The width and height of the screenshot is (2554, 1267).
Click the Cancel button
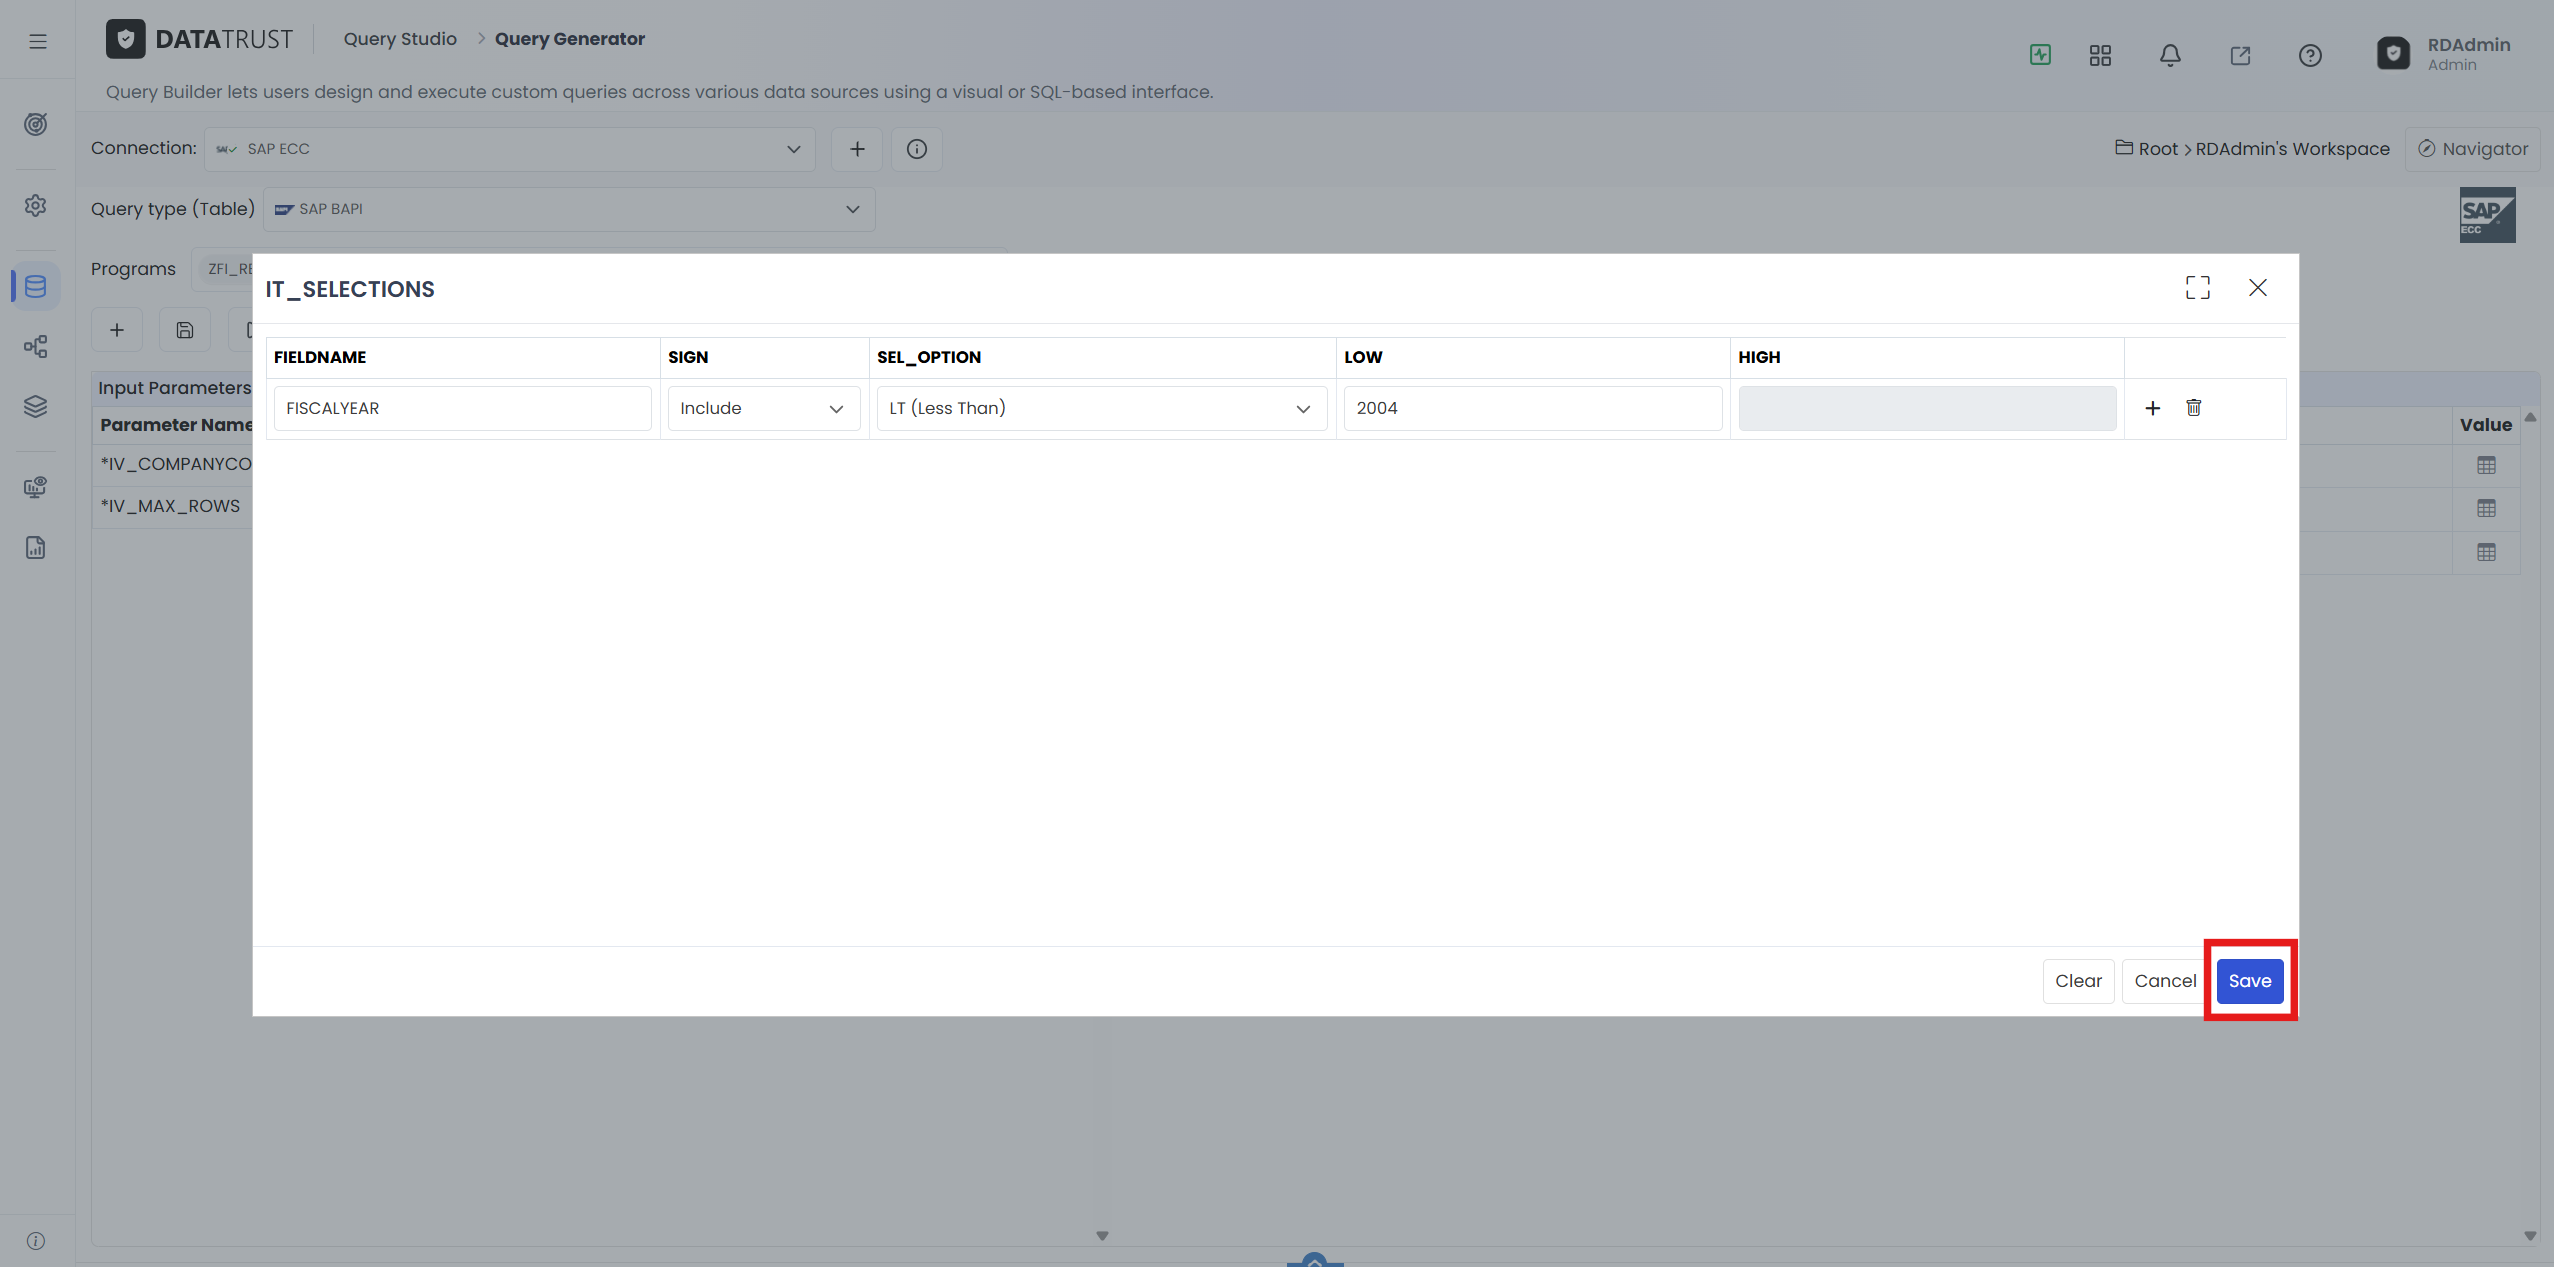2165,981
